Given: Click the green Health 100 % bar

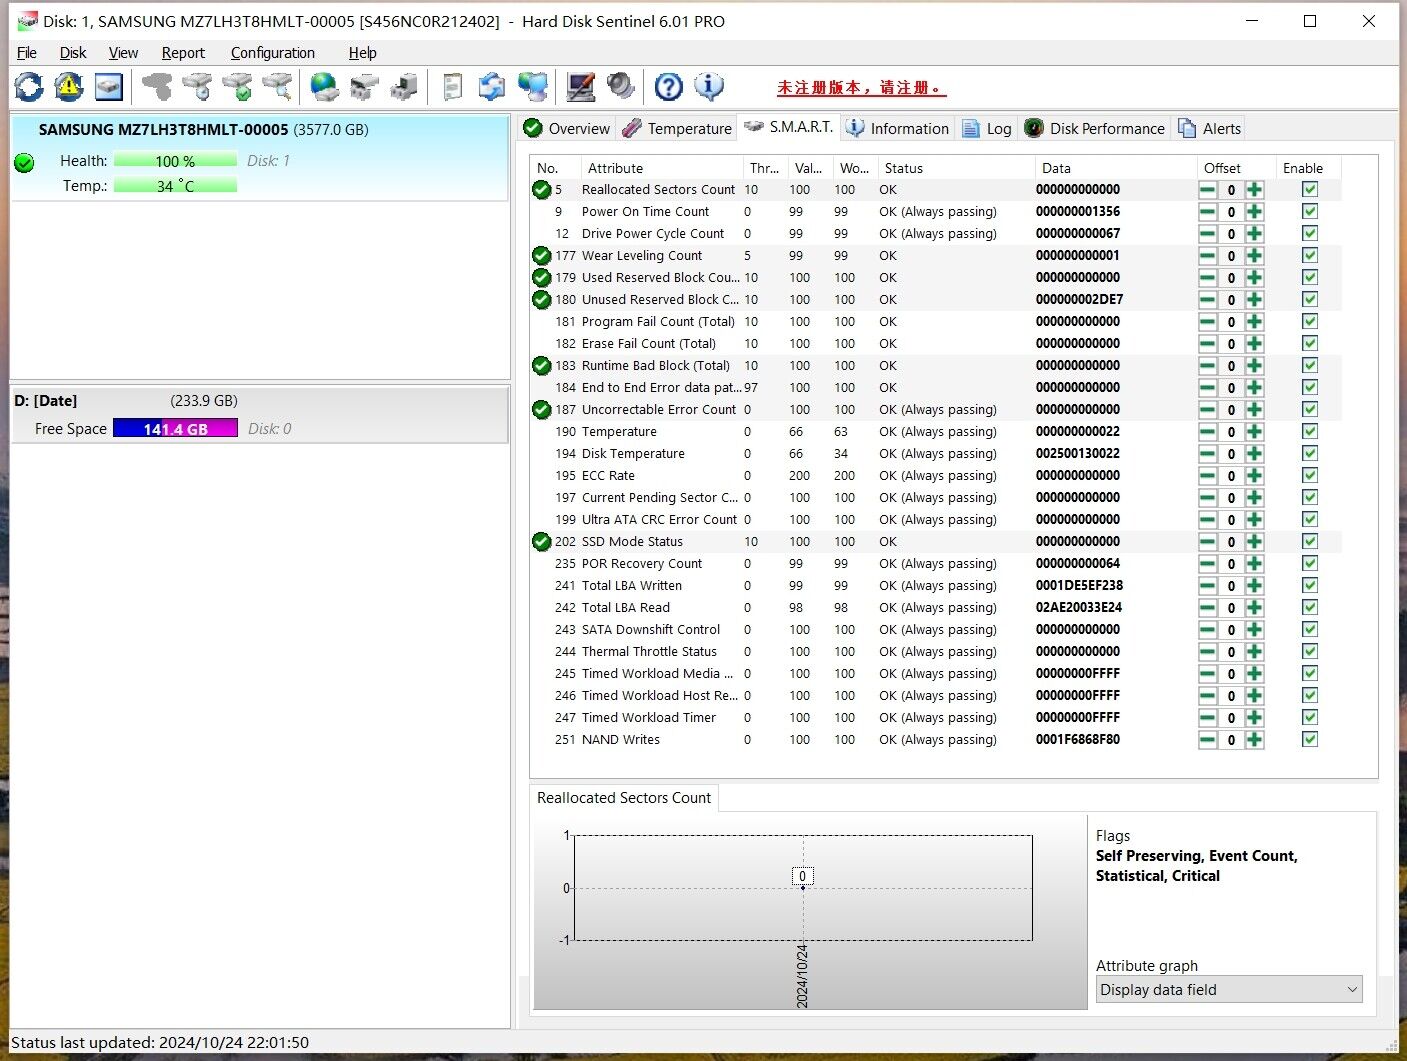Looking at the screenshot, I should pos(175,160).
